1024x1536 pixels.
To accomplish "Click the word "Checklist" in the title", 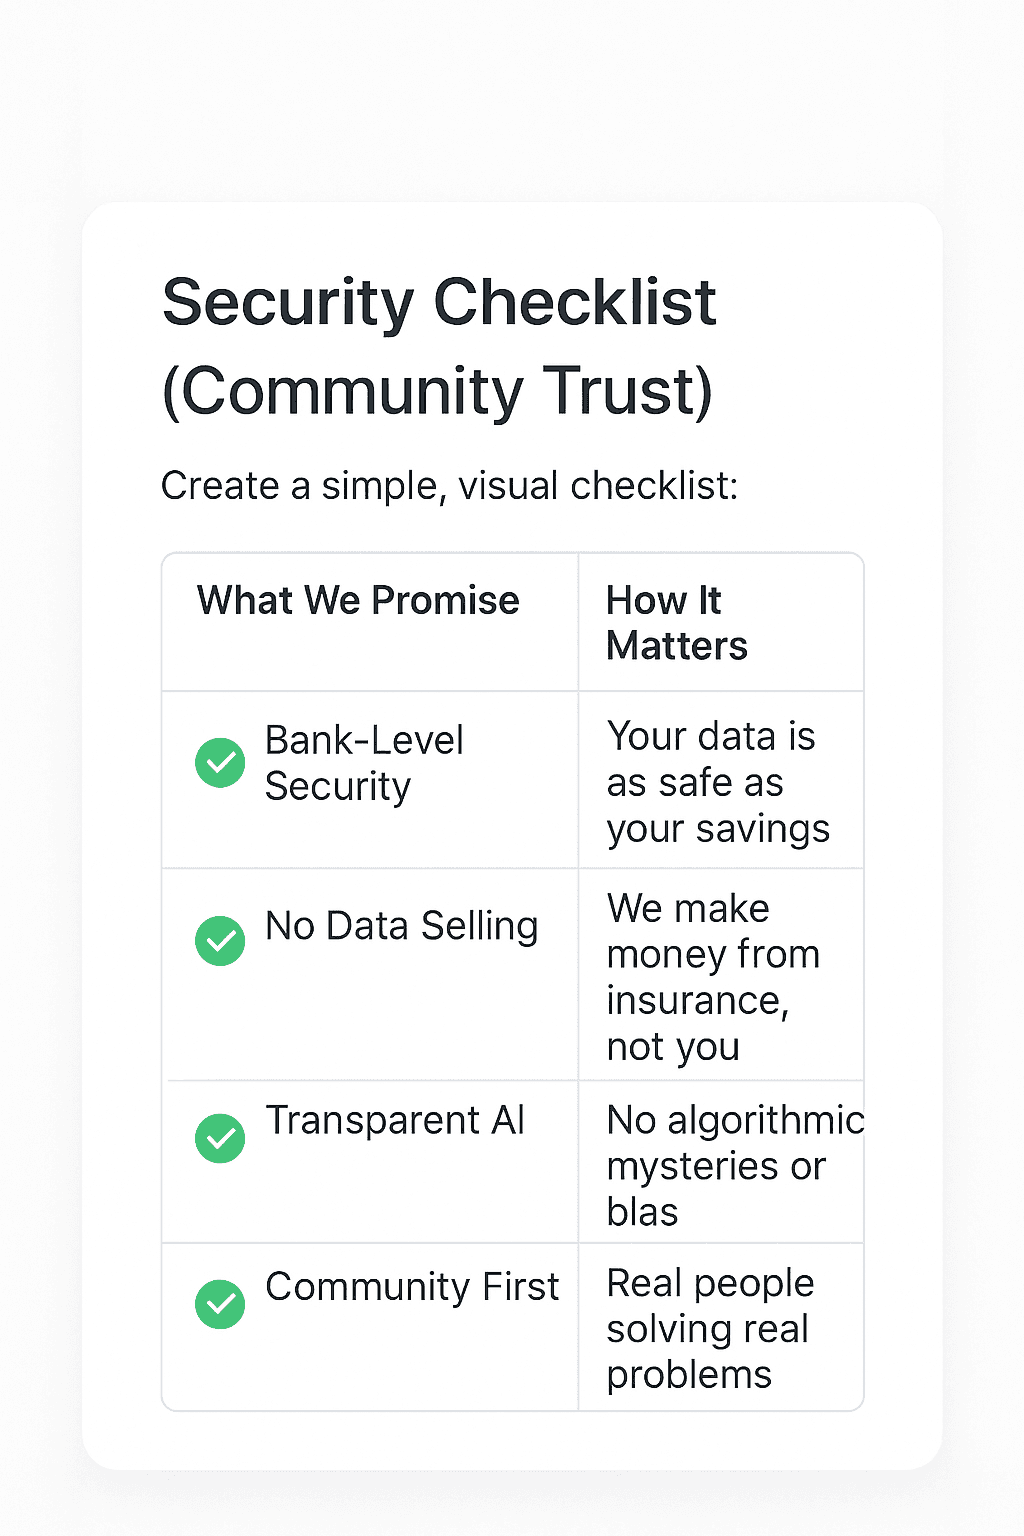I will tap(575, 303).
